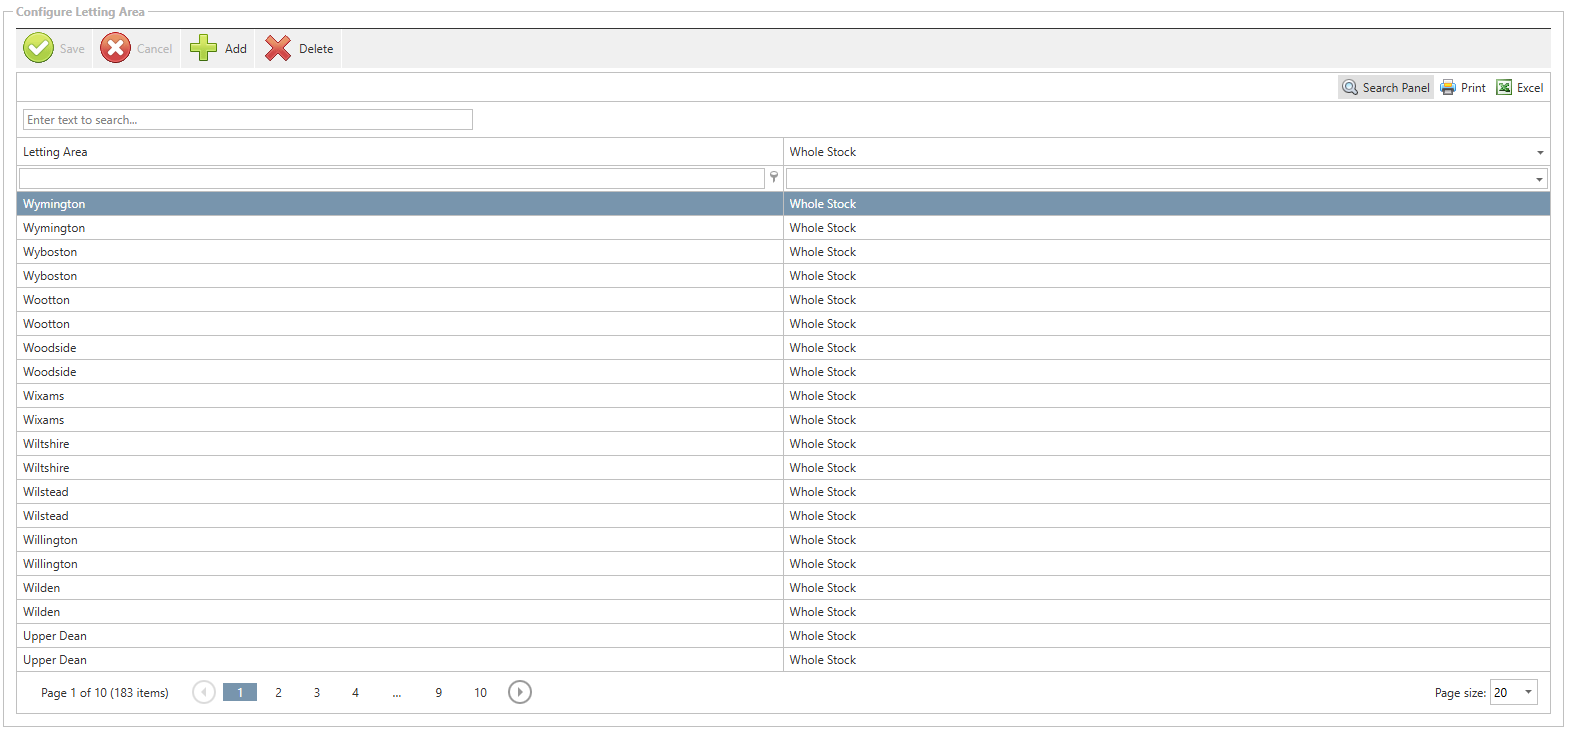Open the Page size dropdown

click(x=1528, y=692)
